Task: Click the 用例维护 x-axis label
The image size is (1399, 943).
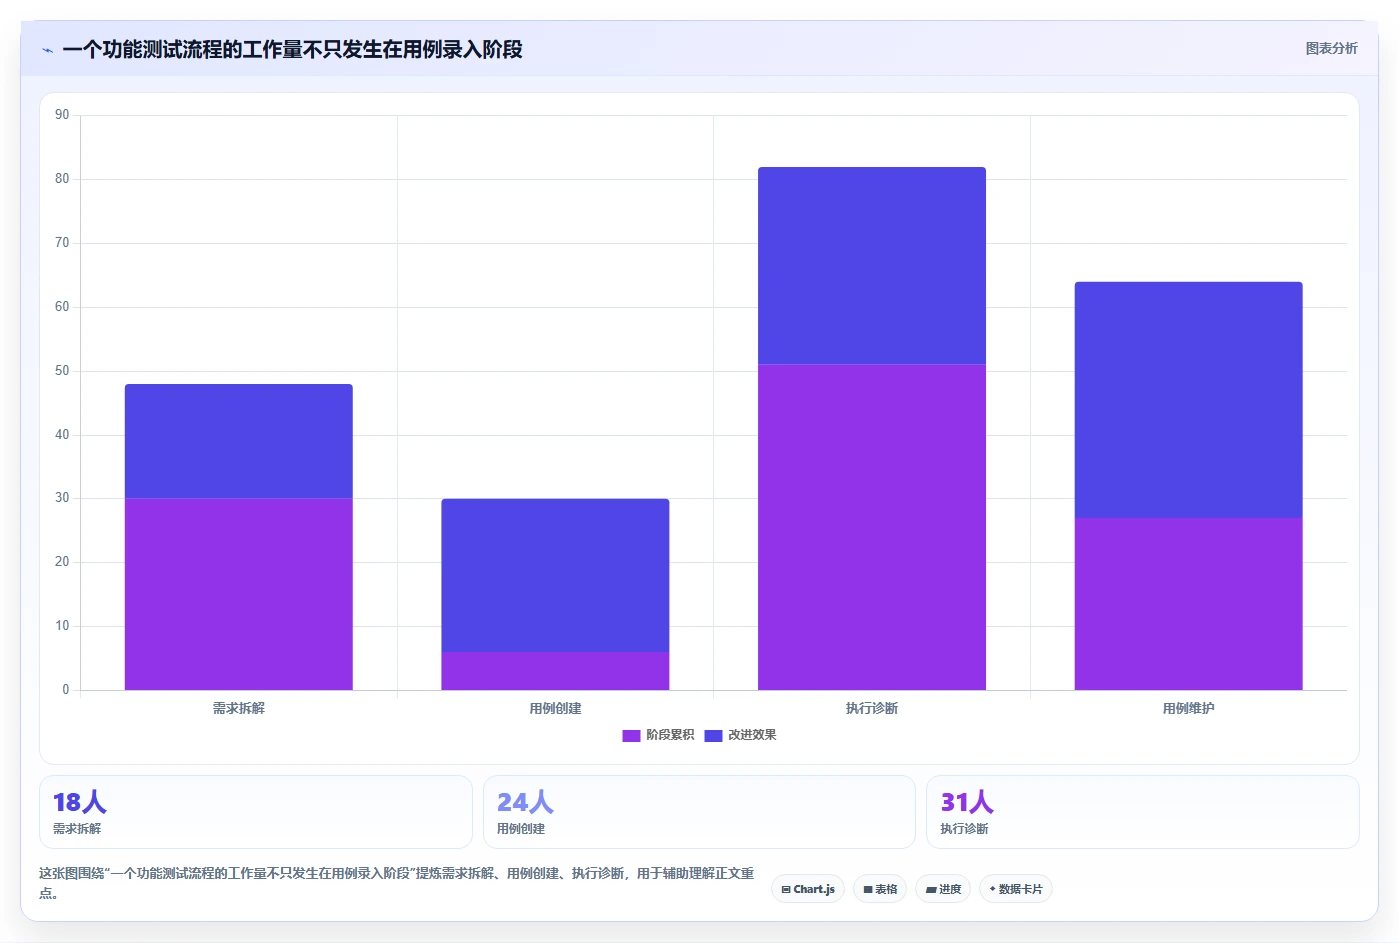Action: (1189, 708)
